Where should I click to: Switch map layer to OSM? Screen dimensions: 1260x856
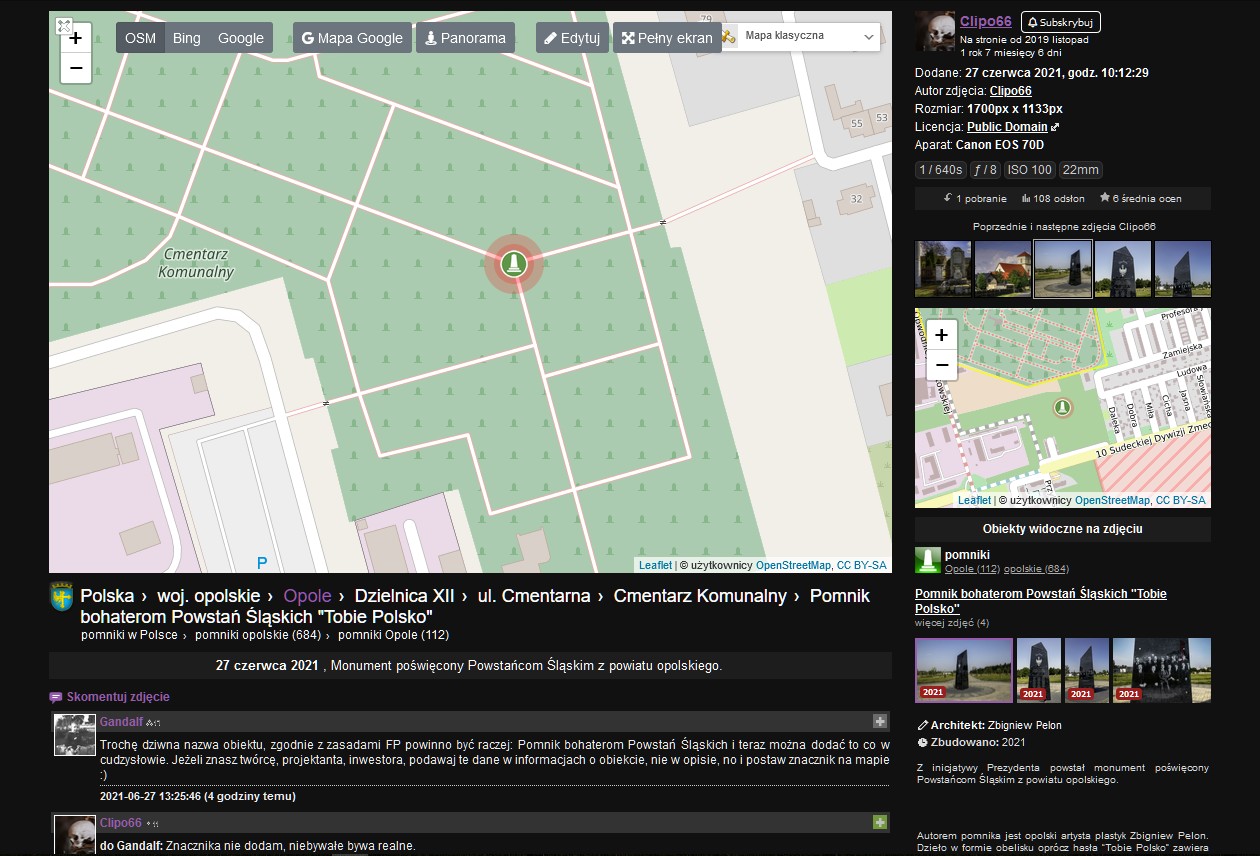tap(140, 38)
